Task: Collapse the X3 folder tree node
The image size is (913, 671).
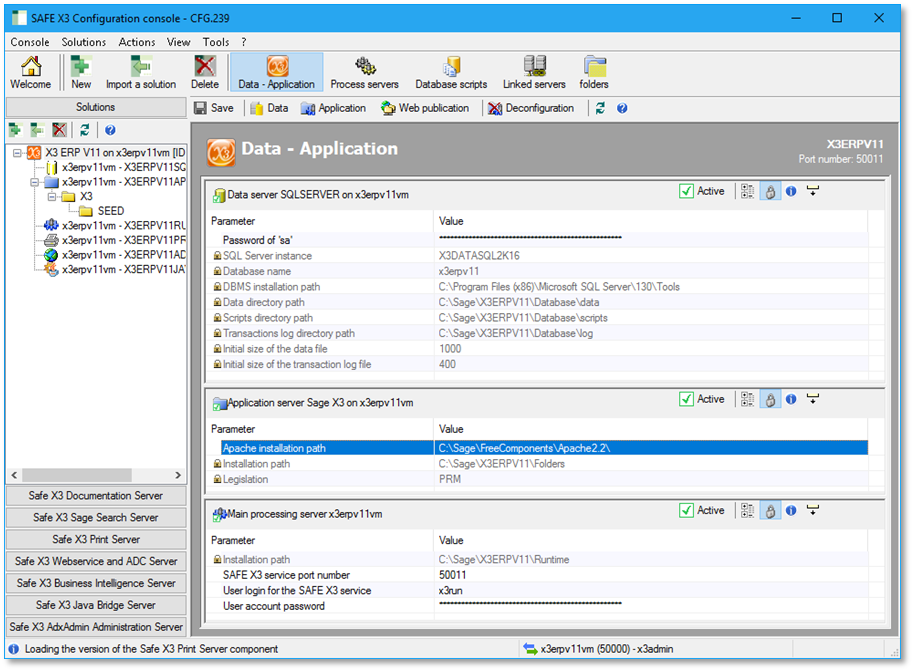Action: (51, 197)
